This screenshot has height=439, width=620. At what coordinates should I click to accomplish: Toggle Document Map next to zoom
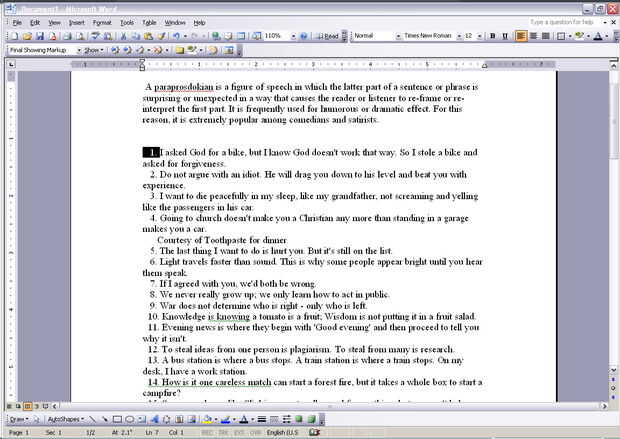[256, 36]
